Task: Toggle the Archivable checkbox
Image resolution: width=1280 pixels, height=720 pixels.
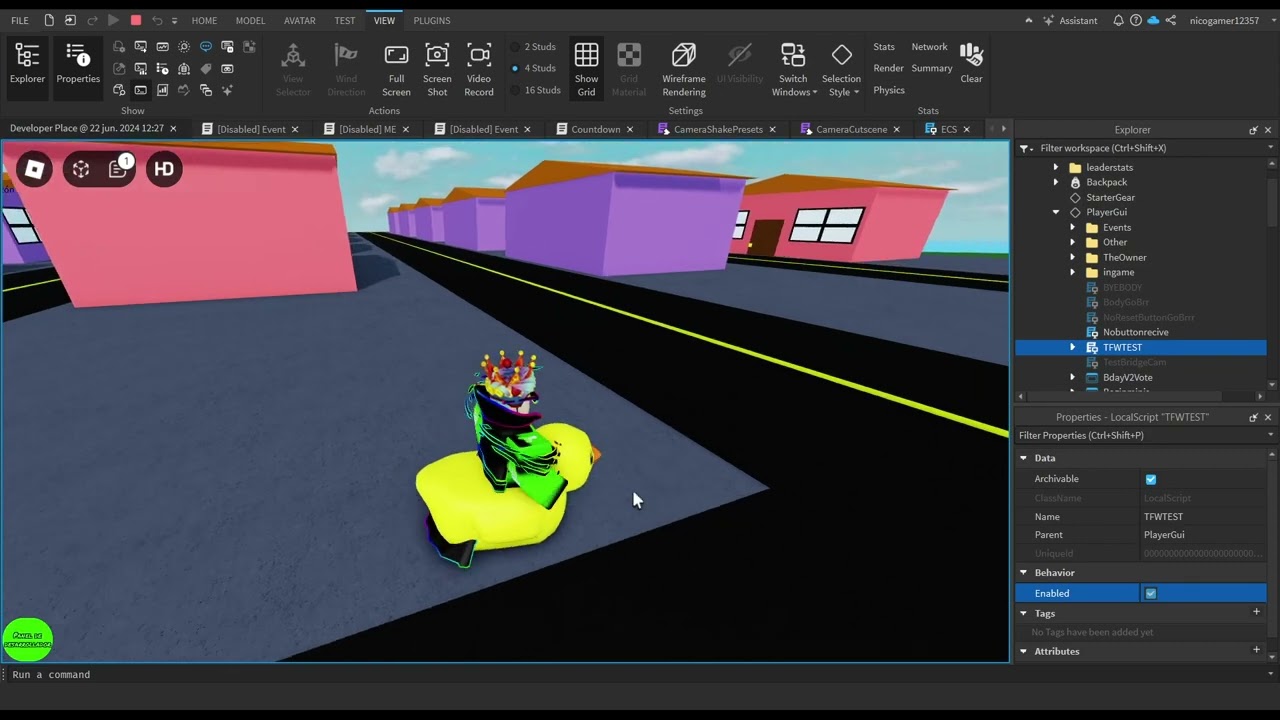Action: (x=1151, y=479)
